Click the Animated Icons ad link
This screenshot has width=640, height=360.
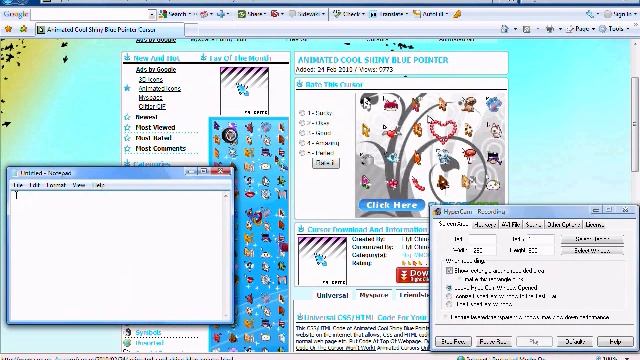pyautogui.click(x=160, y=88)
